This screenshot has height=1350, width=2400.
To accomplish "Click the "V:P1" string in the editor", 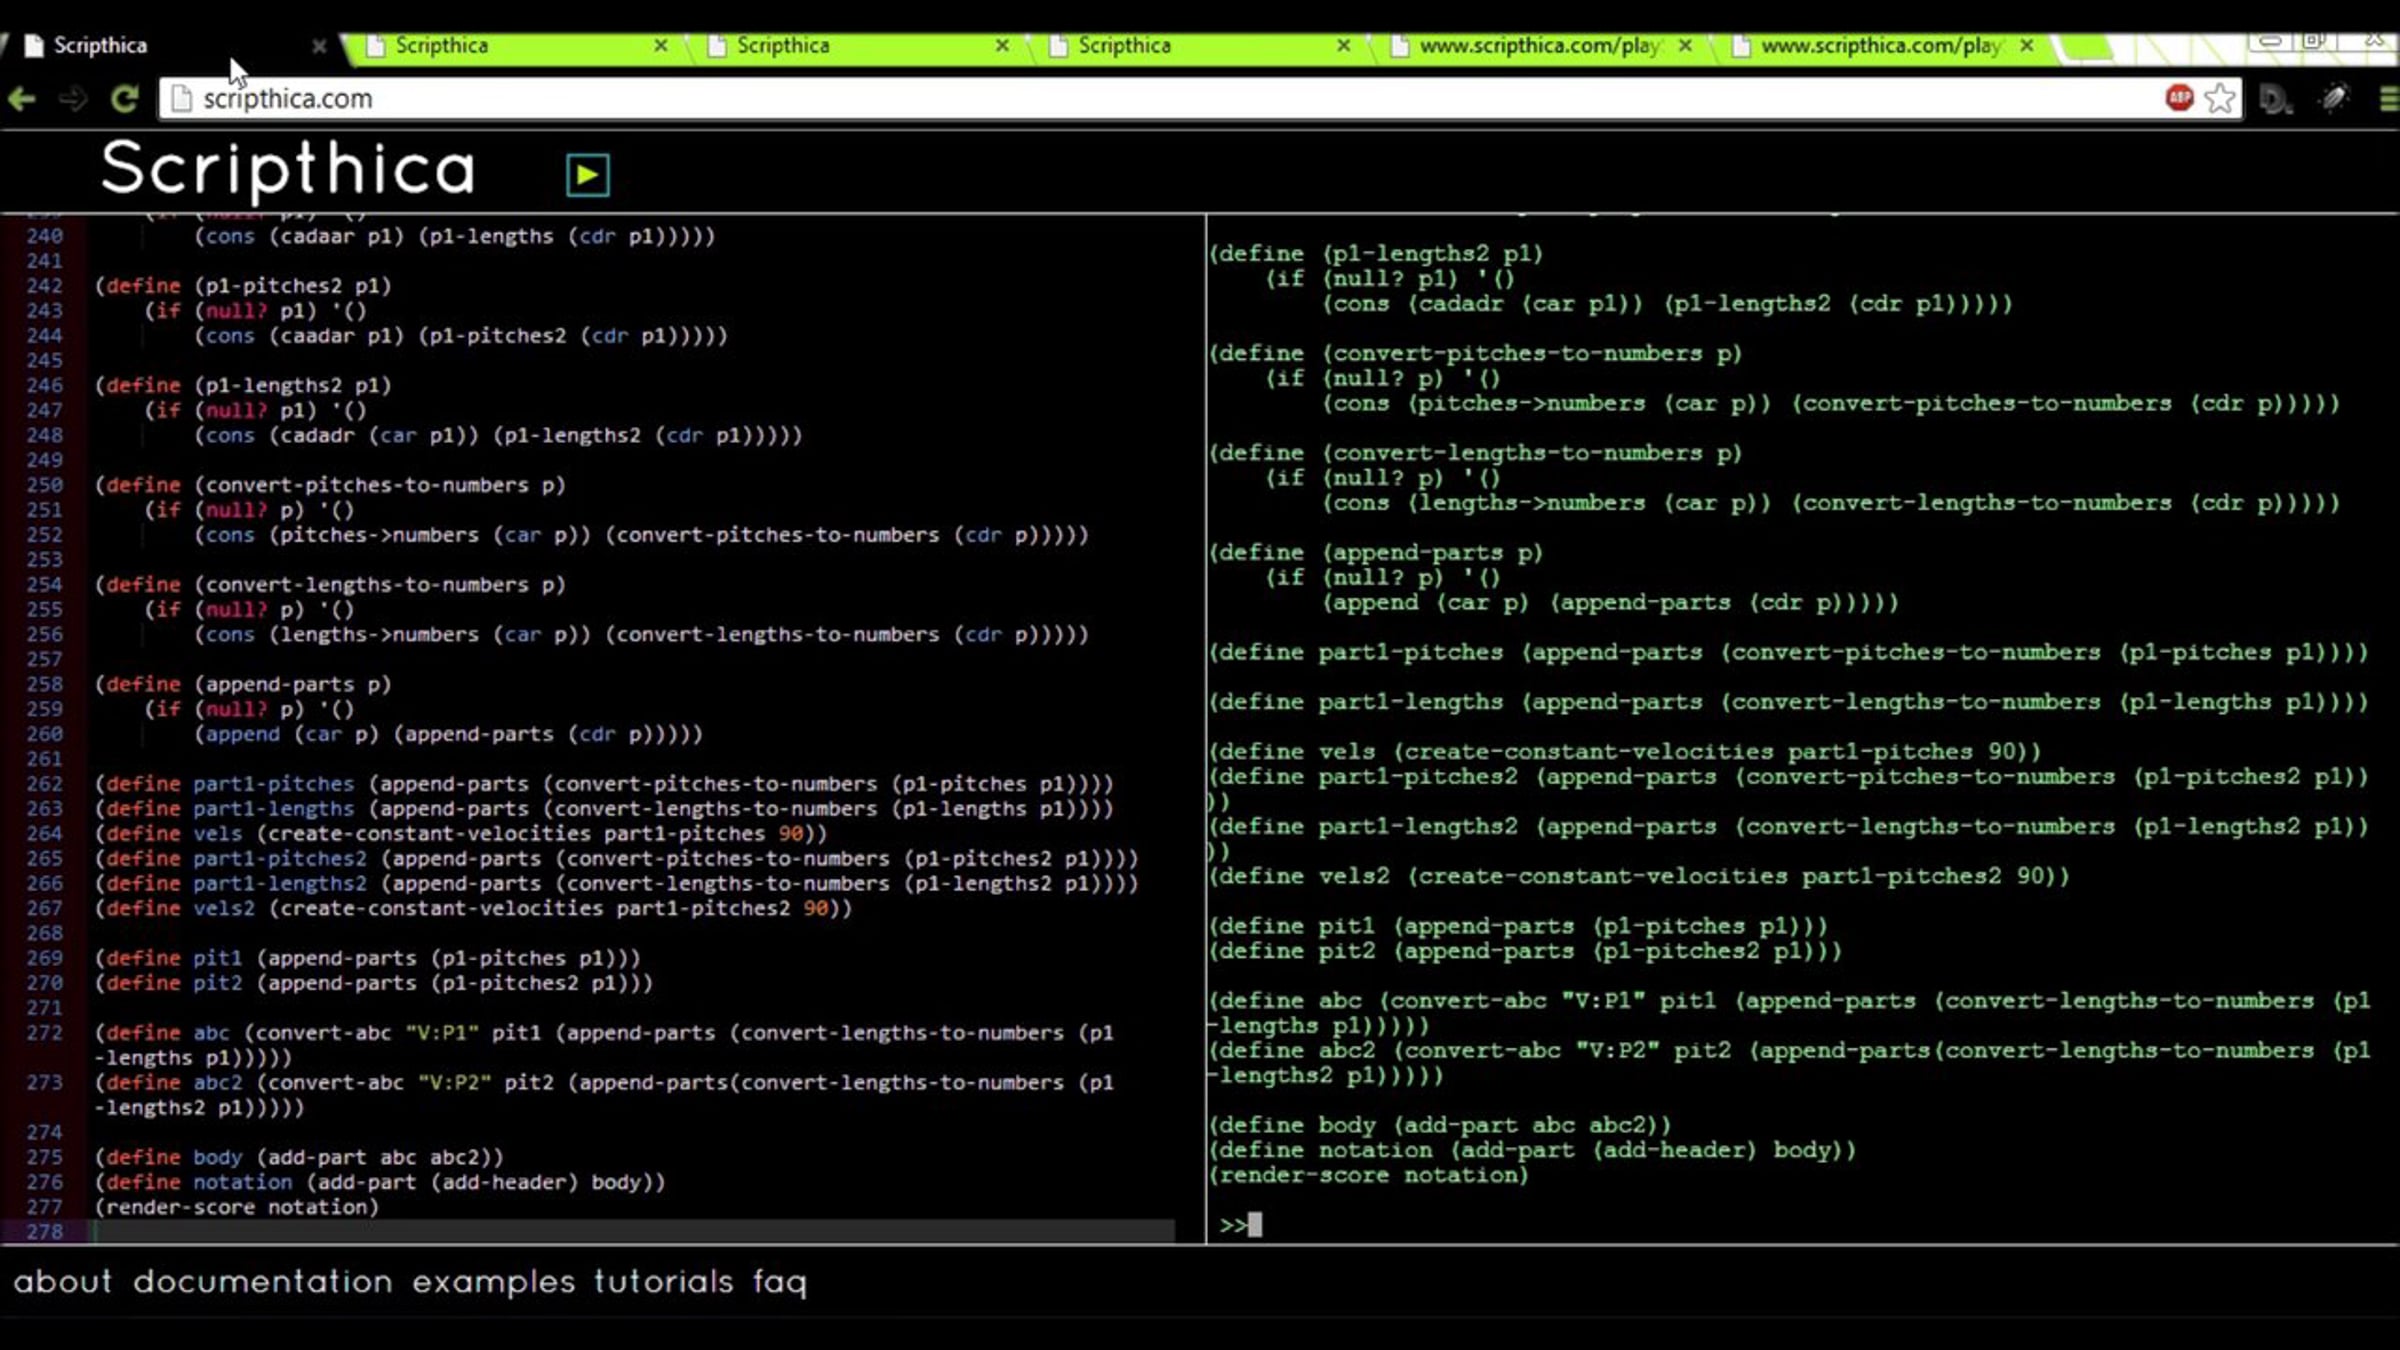I will (442, 1033).
